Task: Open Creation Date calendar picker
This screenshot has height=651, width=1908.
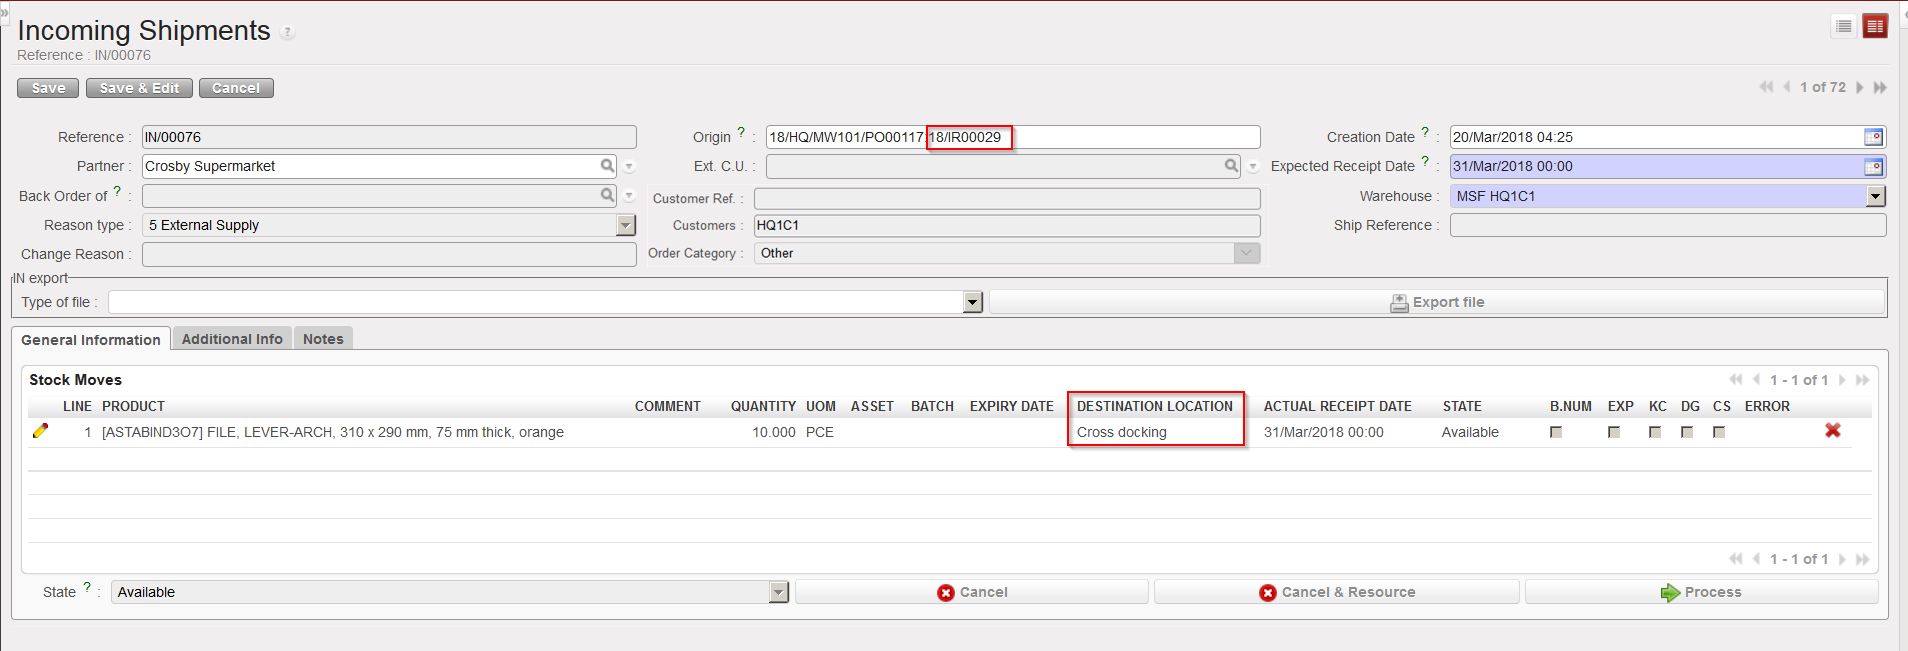Action: click(x=1873, y=137)
